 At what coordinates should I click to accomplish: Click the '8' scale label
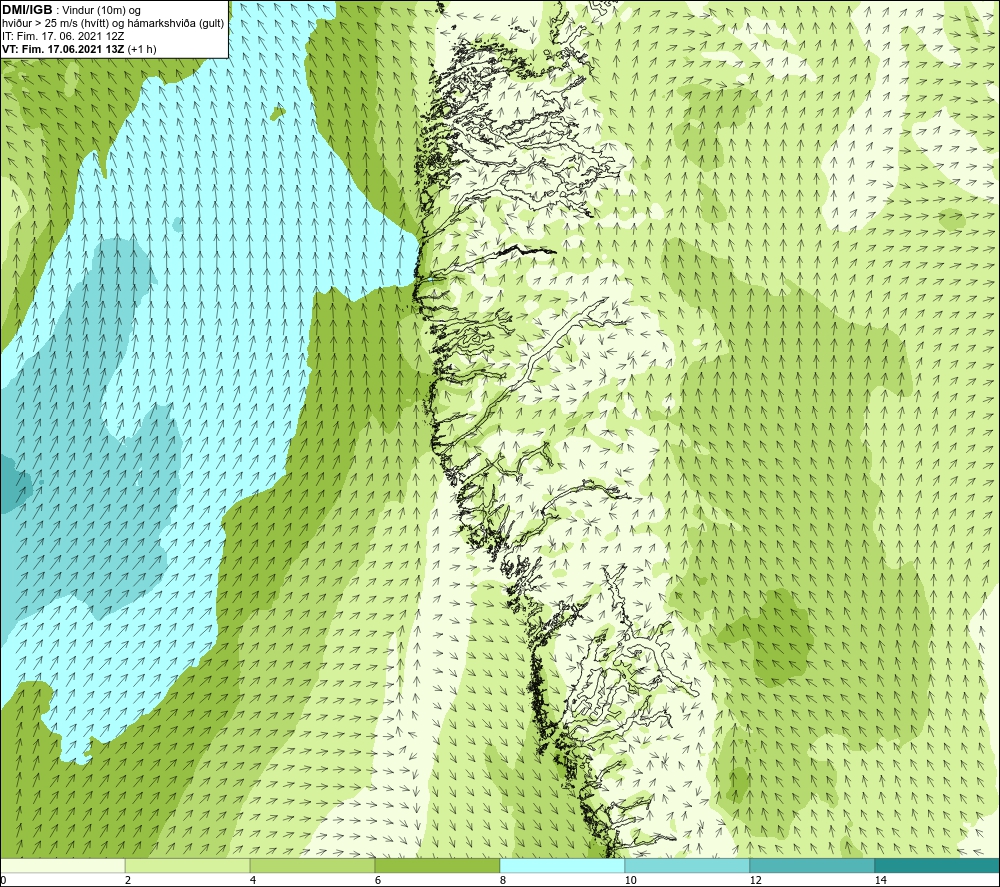(503, 880)
